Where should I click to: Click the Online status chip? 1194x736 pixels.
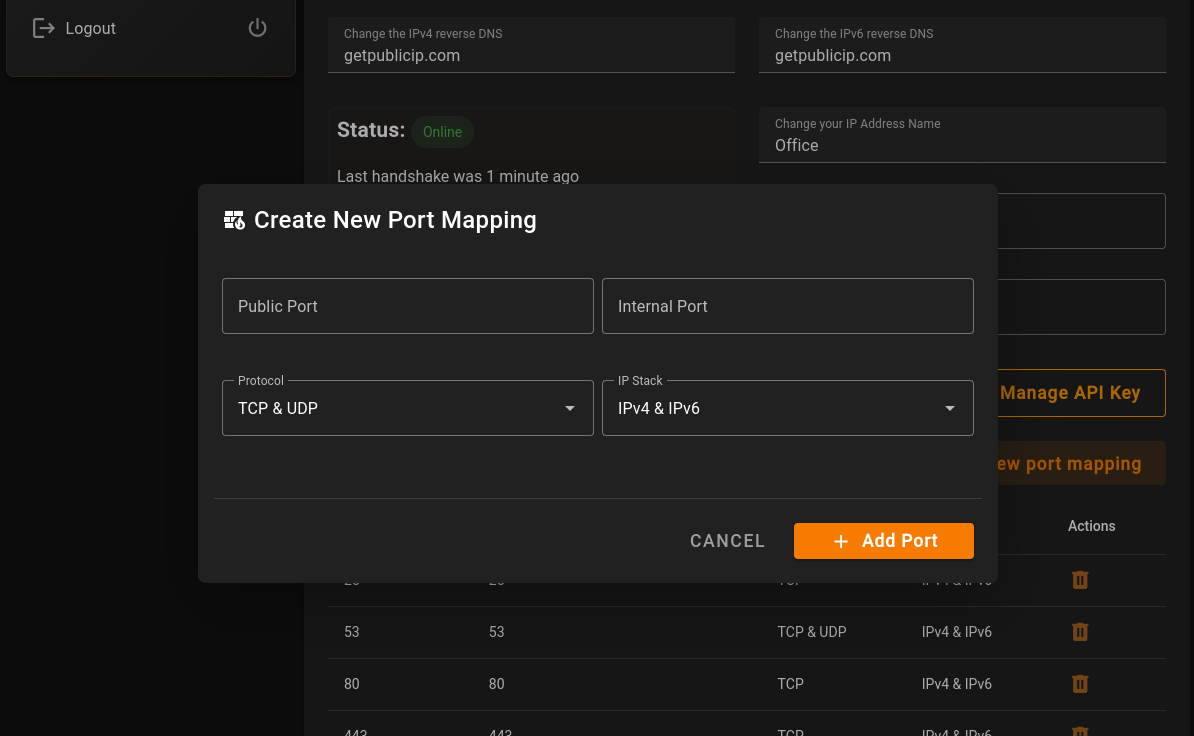pos(442,132)
